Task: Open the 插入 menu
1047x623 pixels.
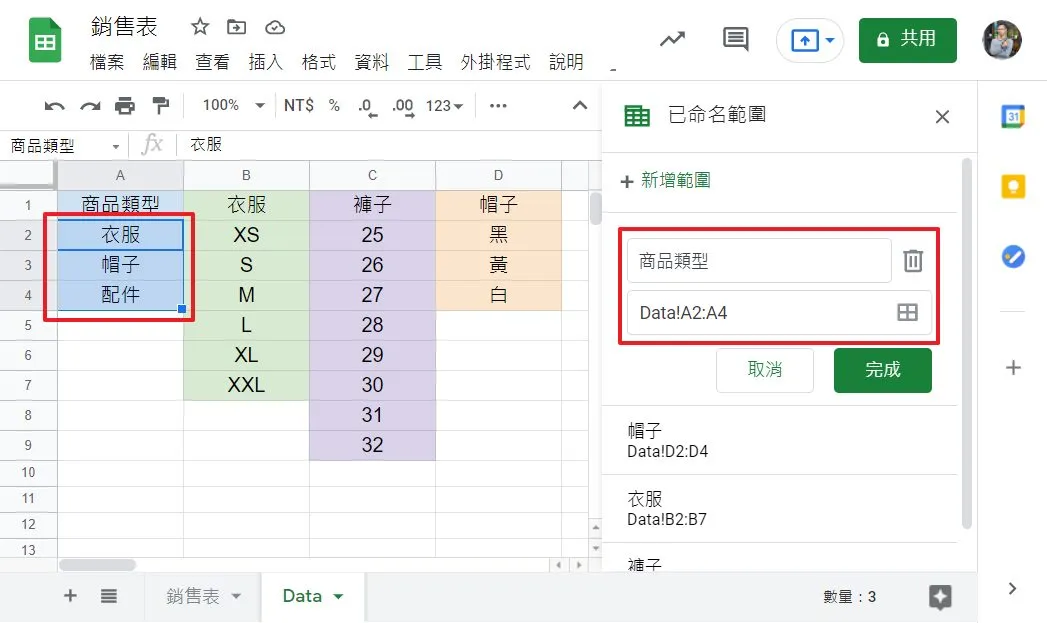Action: [266, 62]
